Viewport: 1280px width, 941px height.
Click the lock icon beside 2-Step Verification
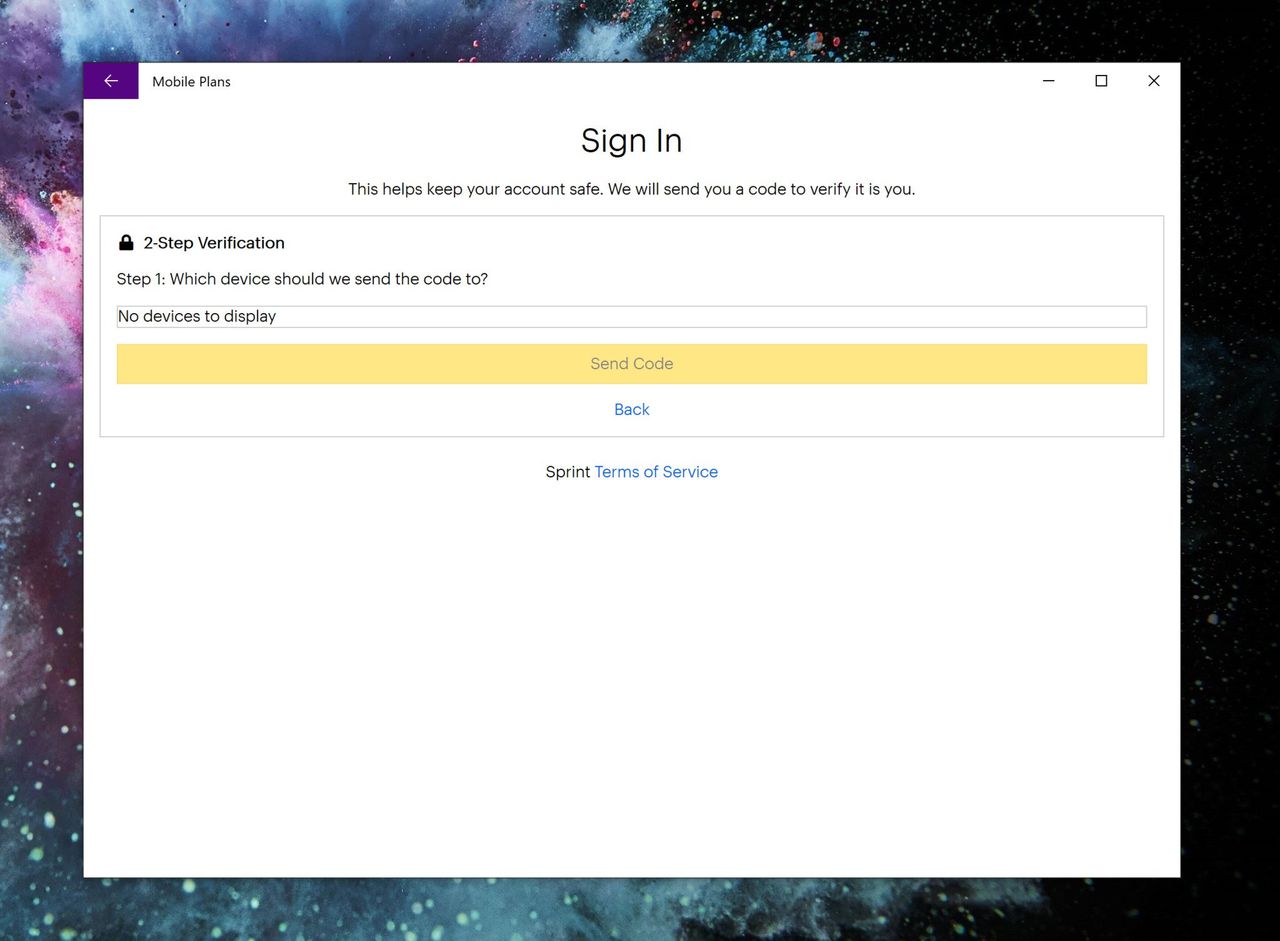(126, 242)
